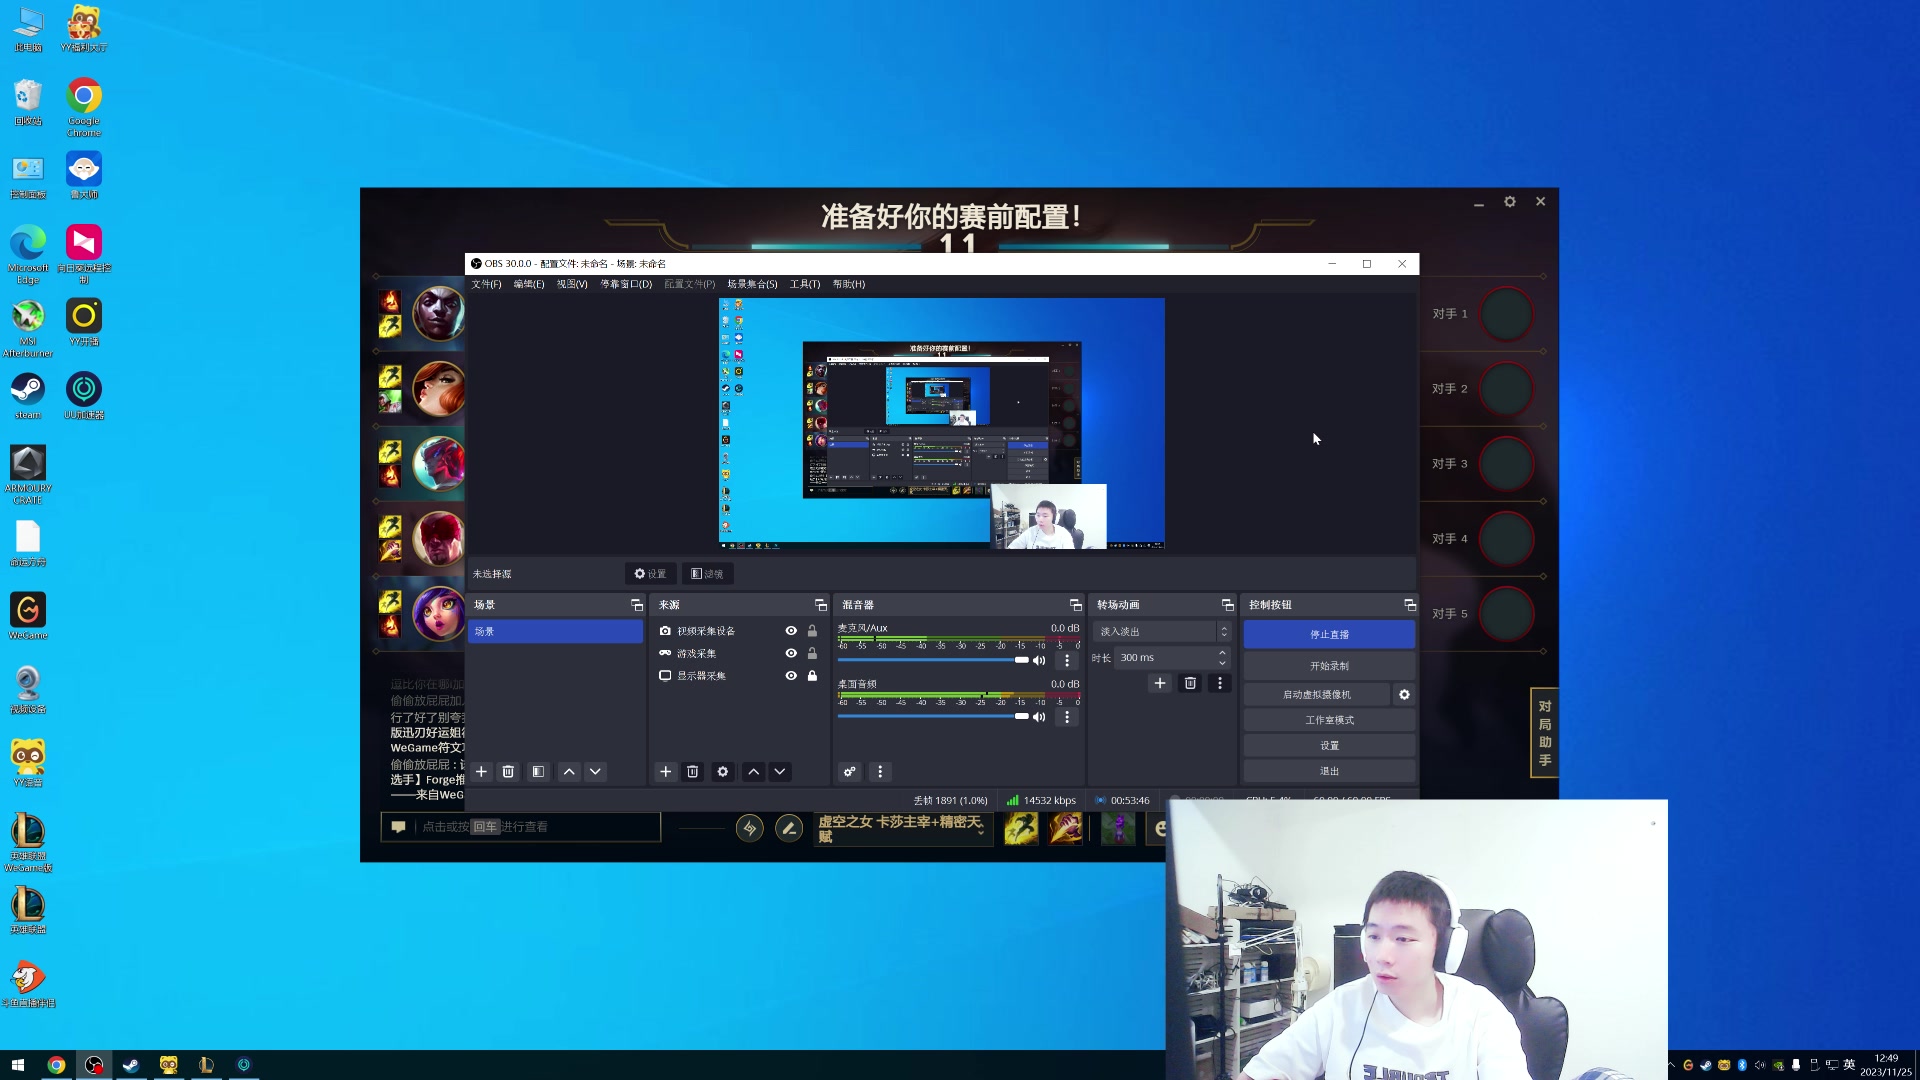Viewport: 1920px width, 1080px height.
Task: Open scene filters icon in 场景 panel
Action: (538, 772)
